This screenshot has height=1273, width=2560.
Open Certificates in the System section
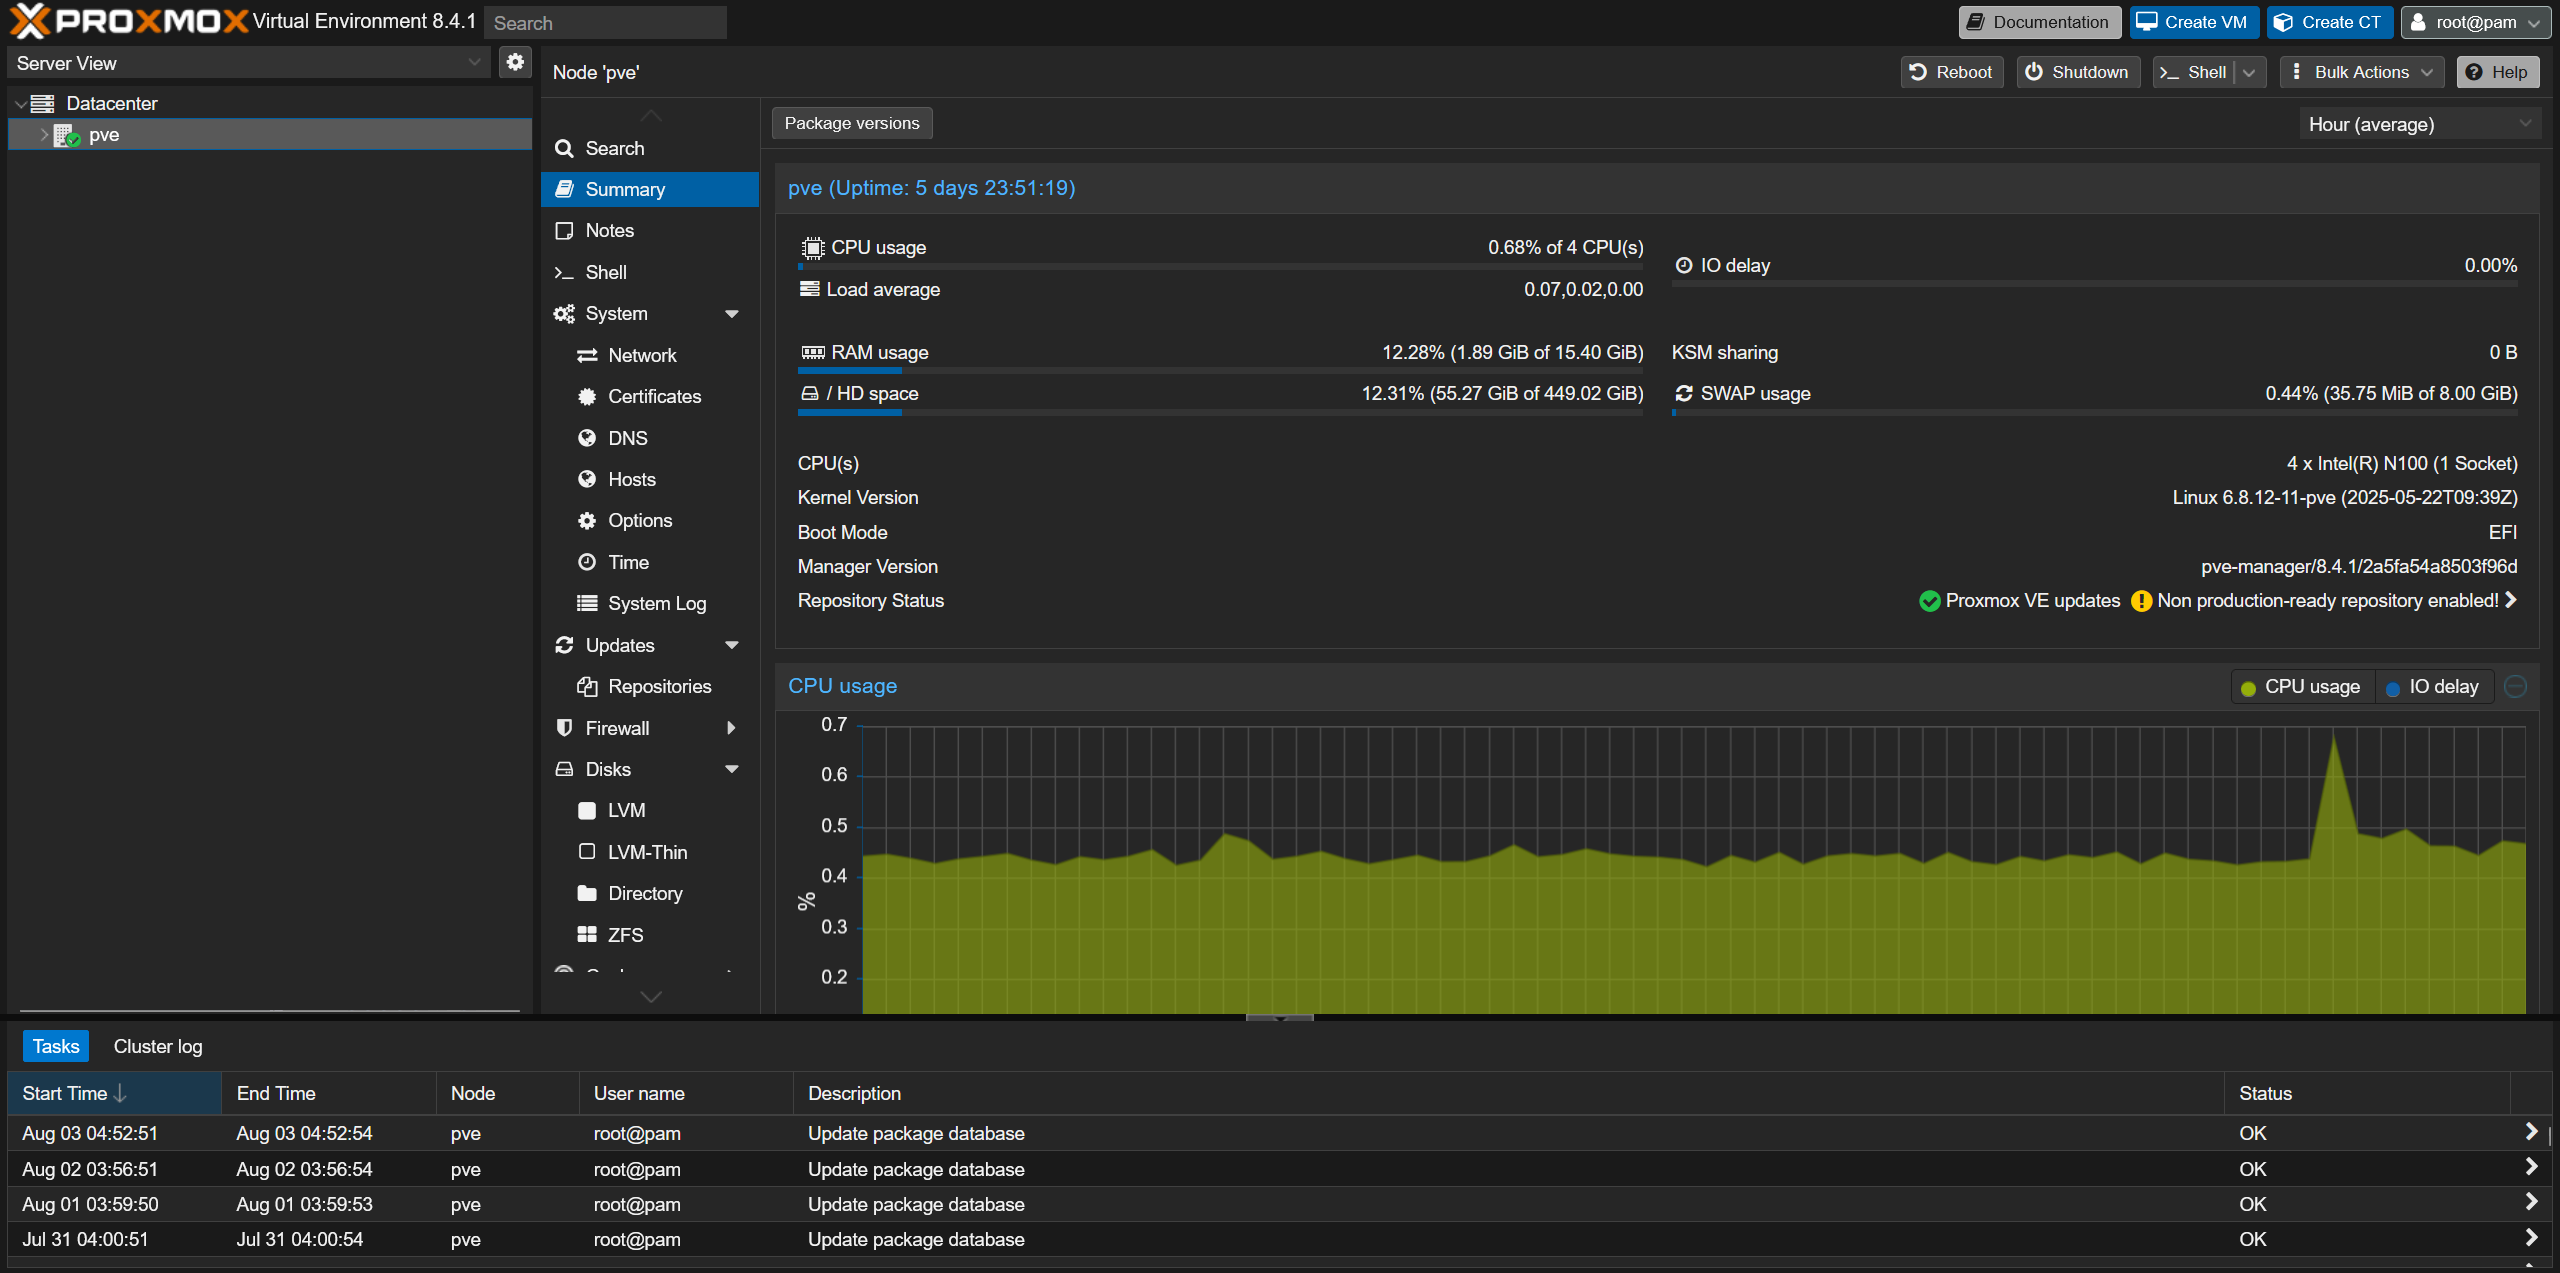point(654,396)
